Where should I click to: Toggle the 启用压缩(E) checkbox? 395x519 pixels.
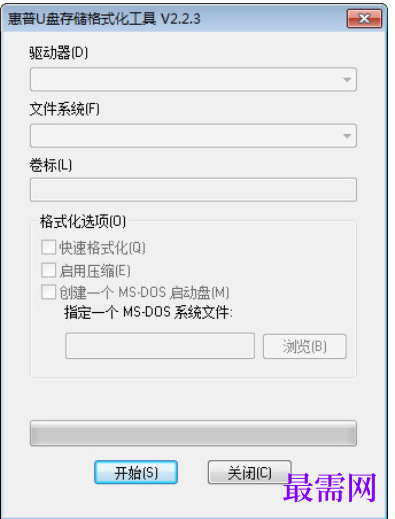click(x=49, y=270)
